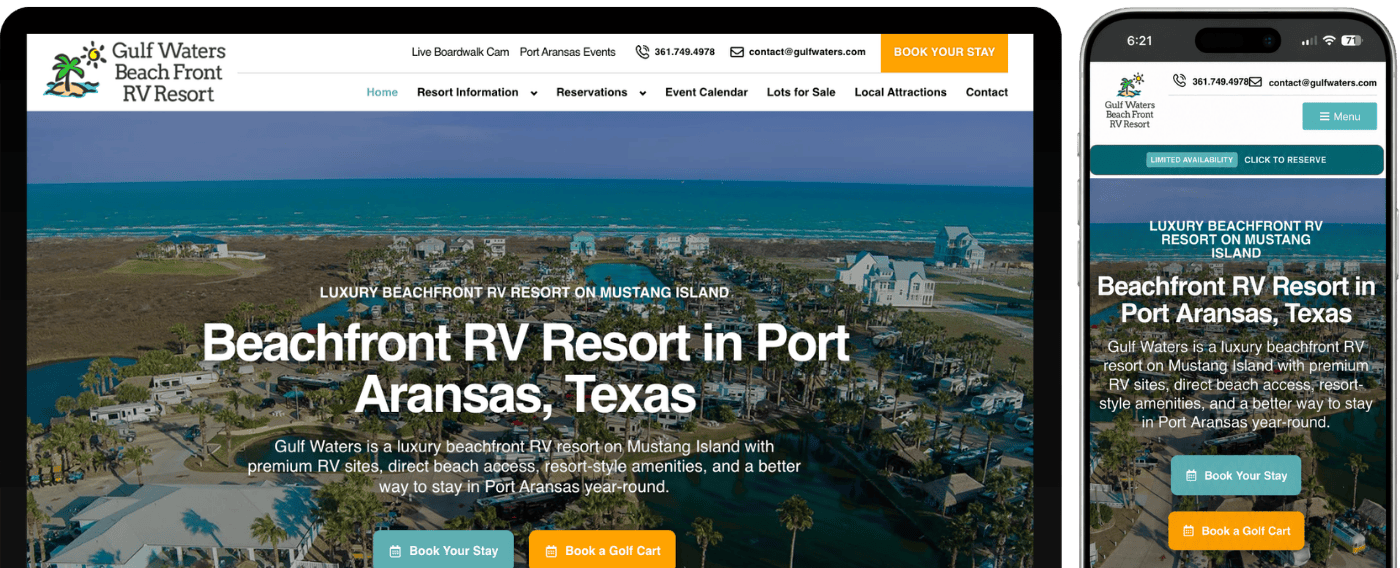
Task: Click the desktop headline Beachfront RV Resort in Port Aransas
Action: [x=526, y=368]
